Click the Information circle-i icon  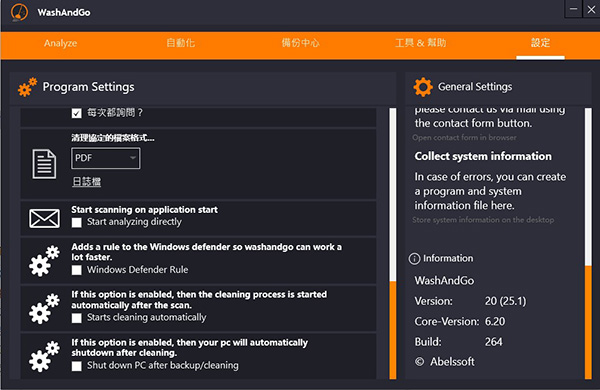(414, 259)
